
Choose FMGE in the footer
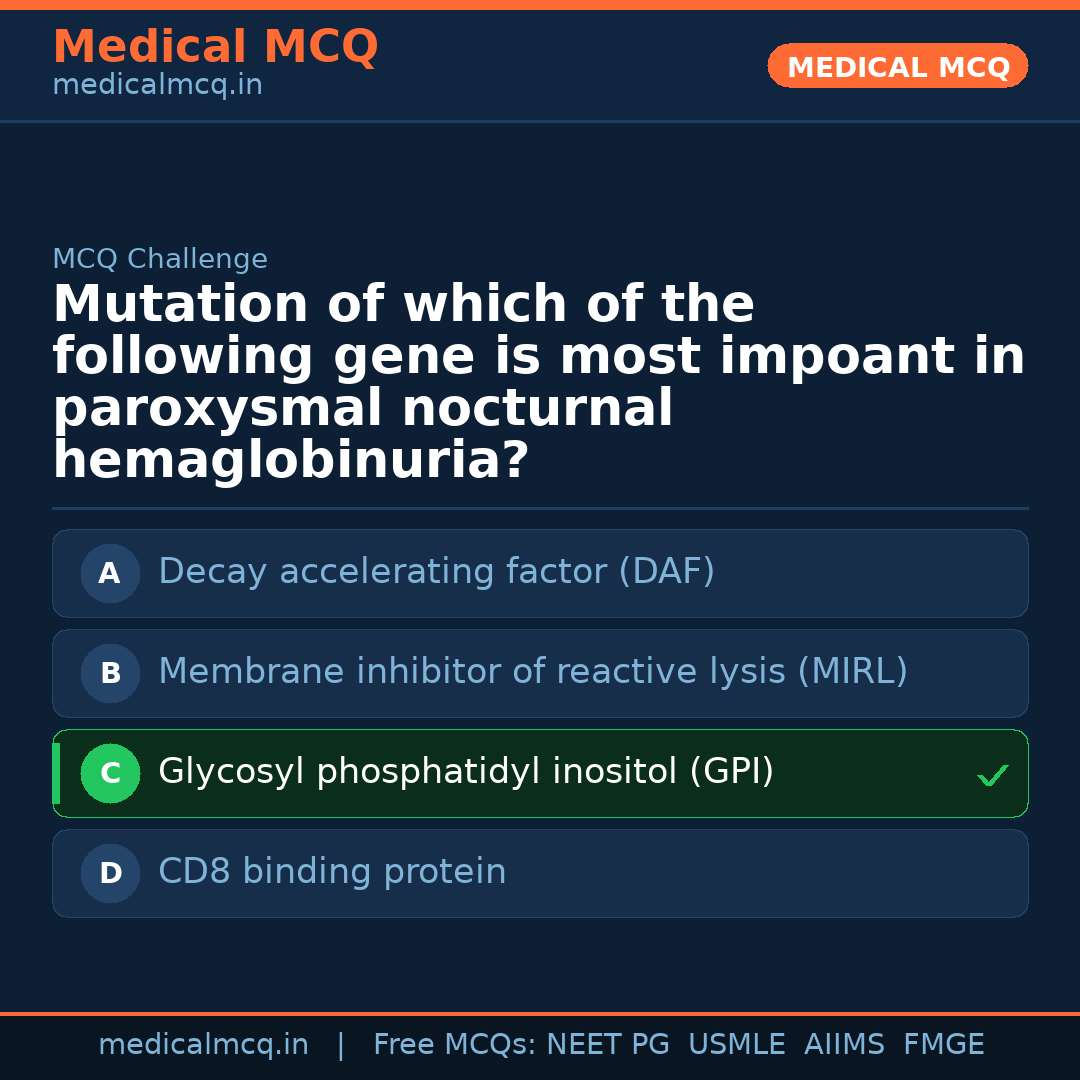point(943,1045)
